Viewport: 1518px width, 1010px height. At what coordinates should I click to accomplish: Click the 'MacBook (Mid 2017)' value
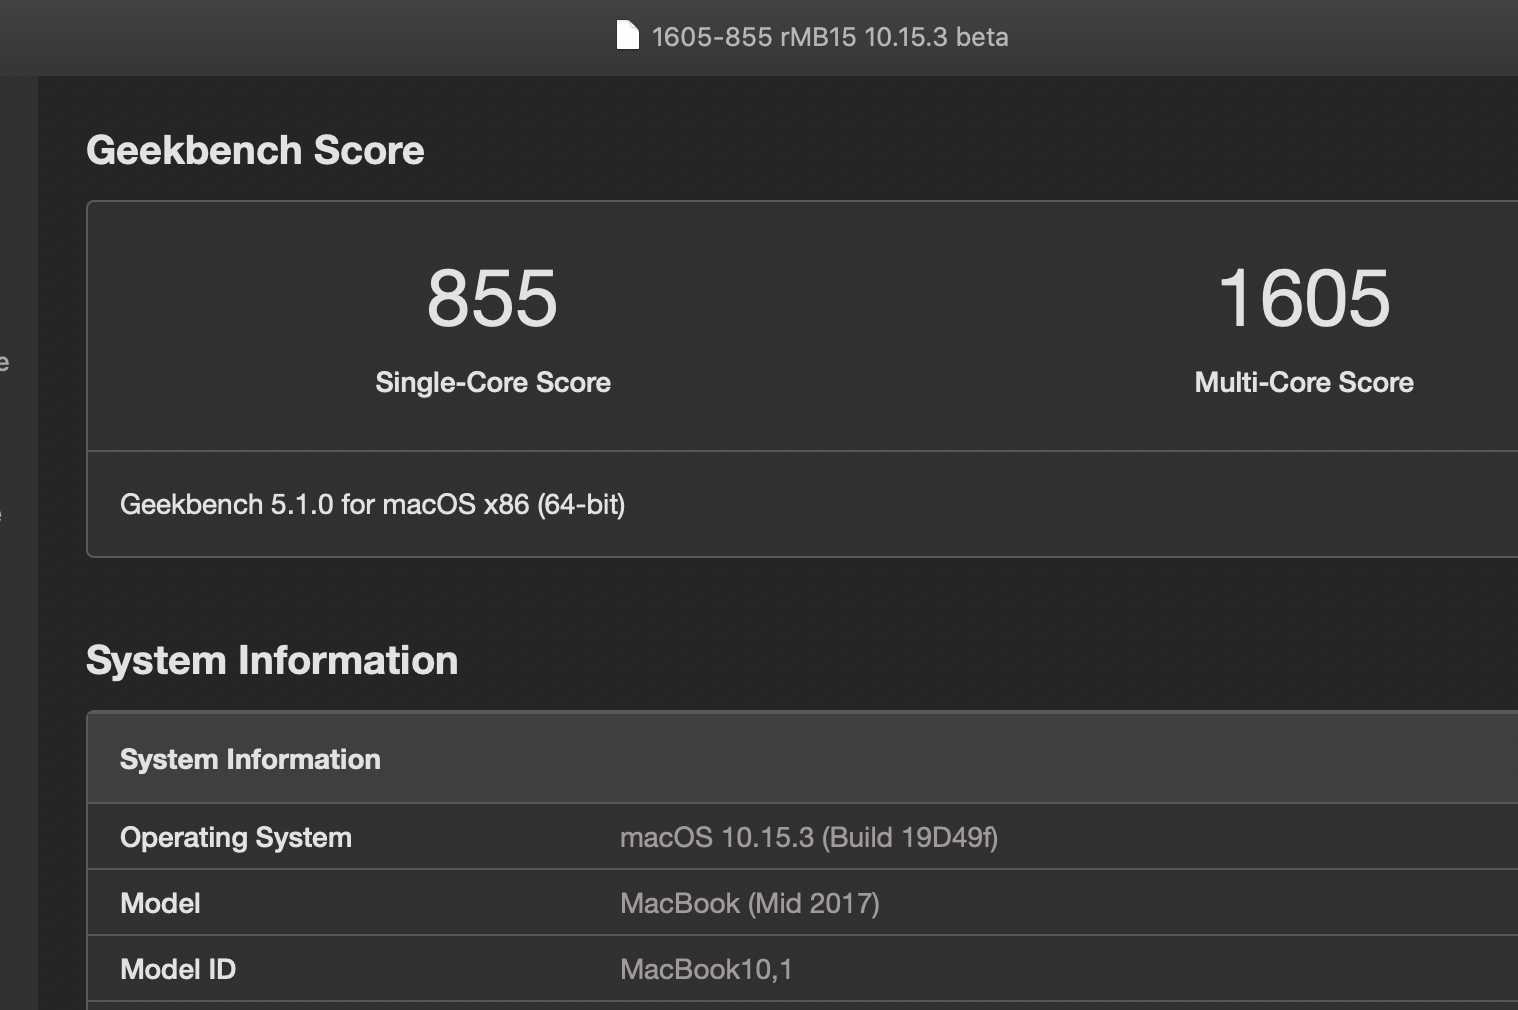[x=750, y=903]
